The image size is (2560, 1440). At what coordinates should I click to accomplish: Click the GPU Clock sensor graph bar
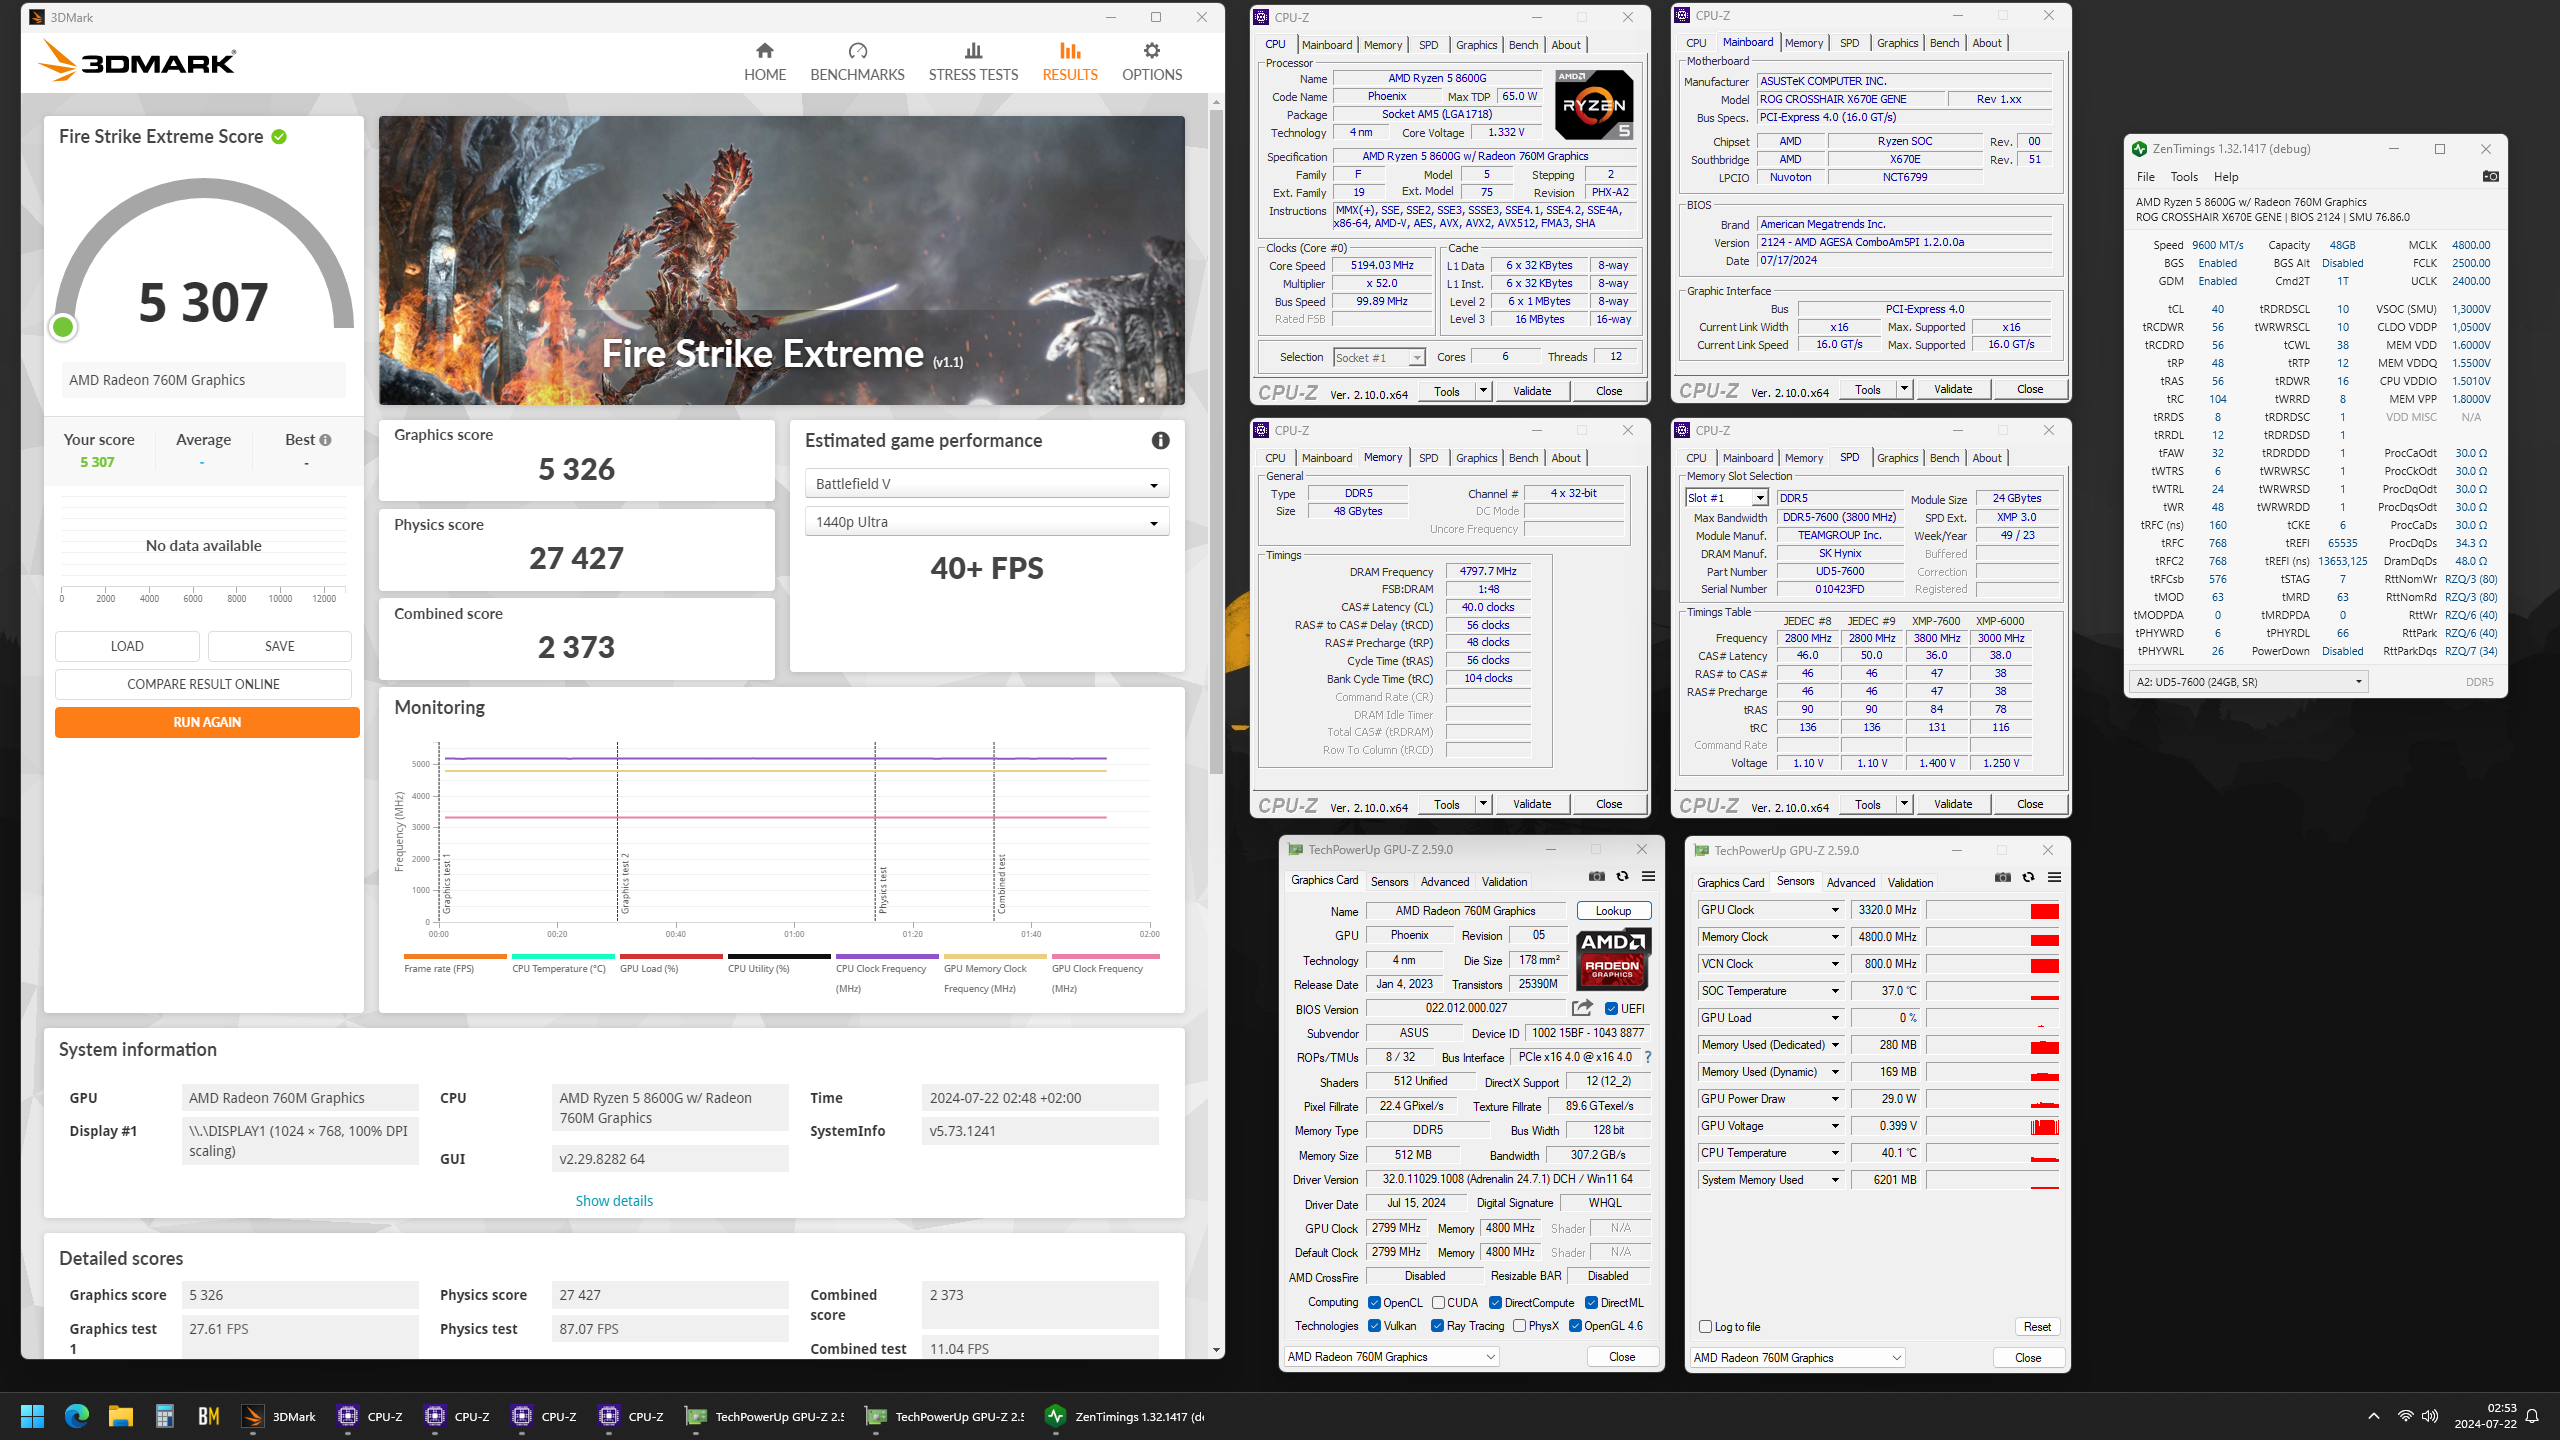click(x=1992, y=910)
